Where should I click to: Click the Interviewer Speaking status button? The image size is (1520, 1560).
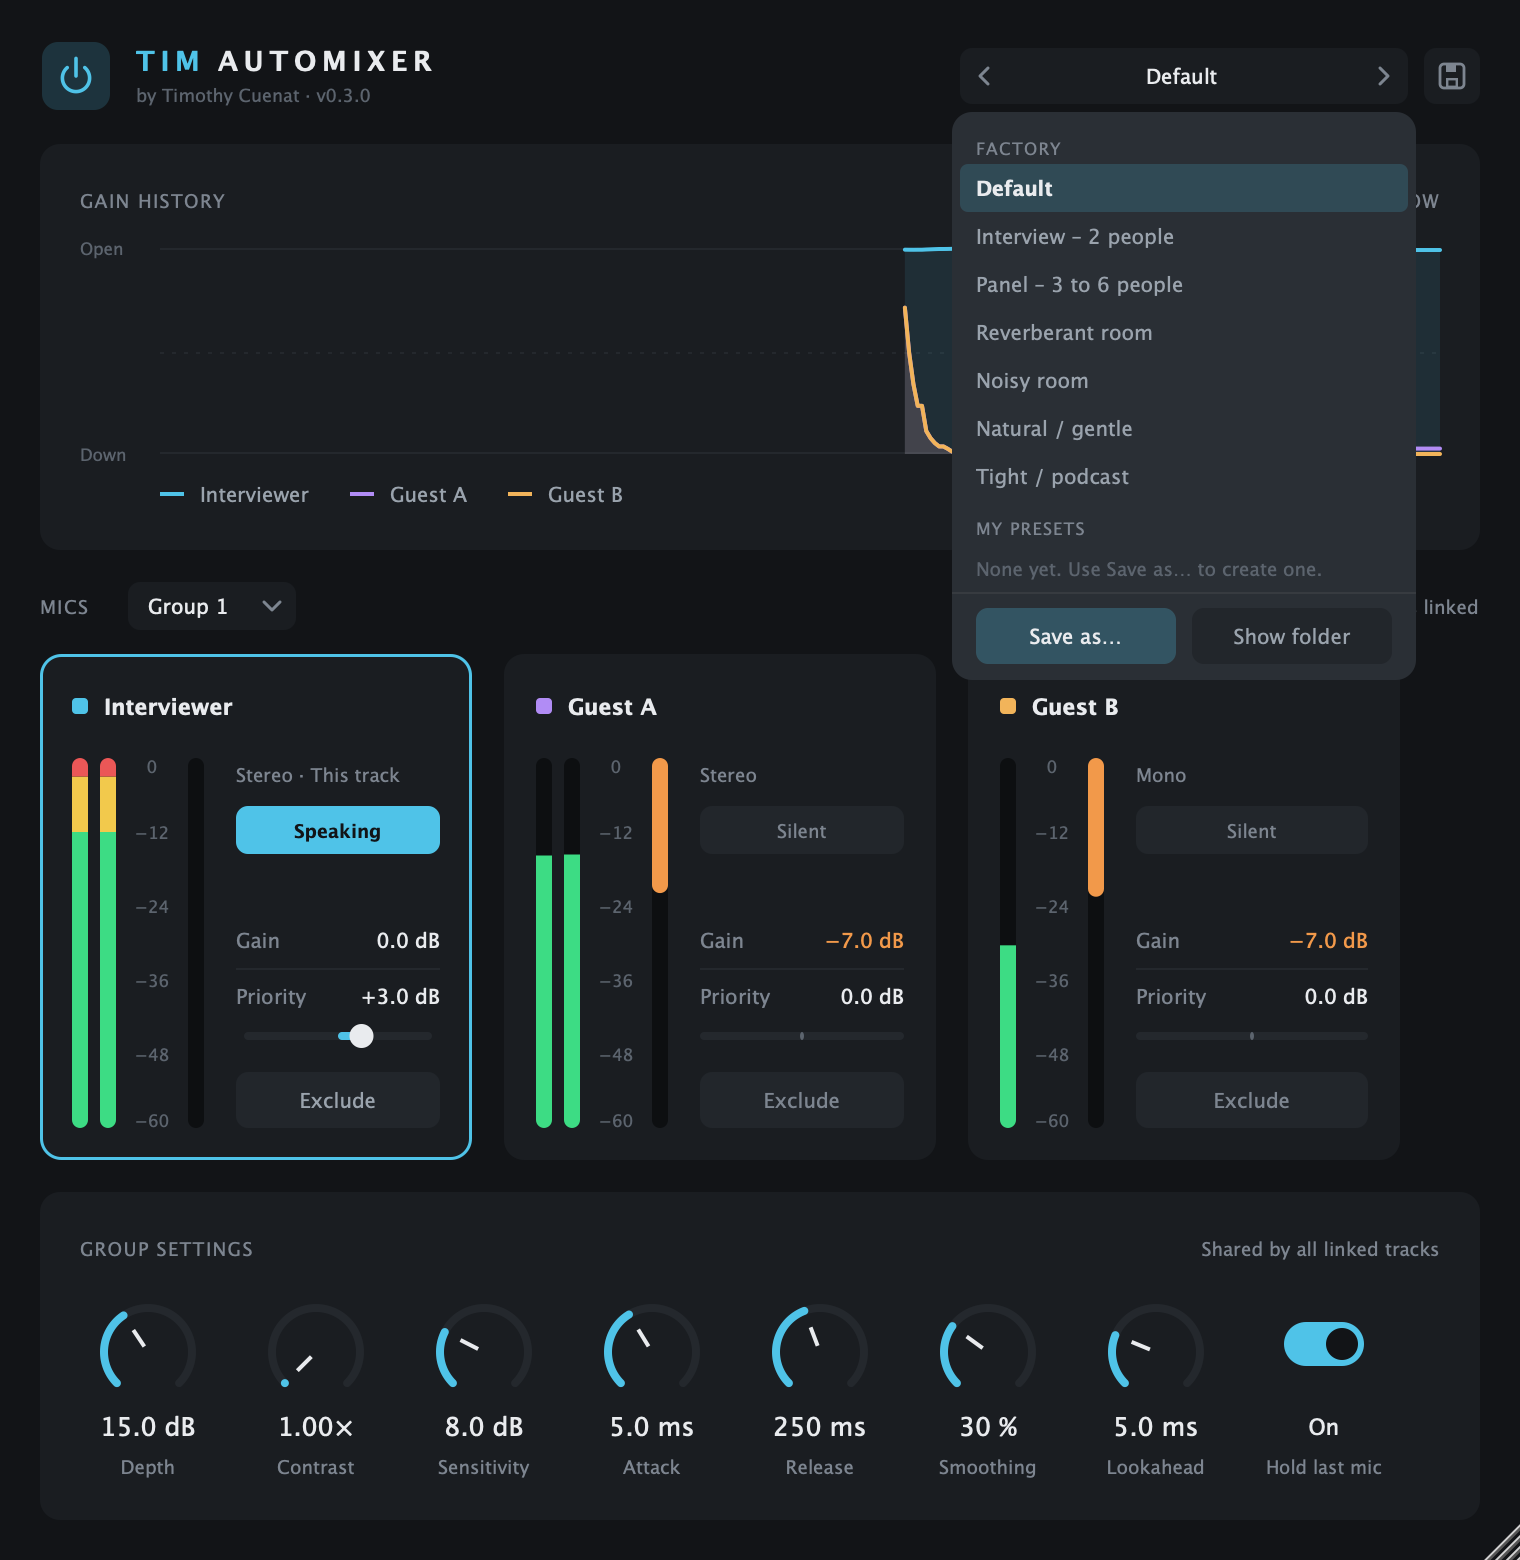click(x=338, y=830)
